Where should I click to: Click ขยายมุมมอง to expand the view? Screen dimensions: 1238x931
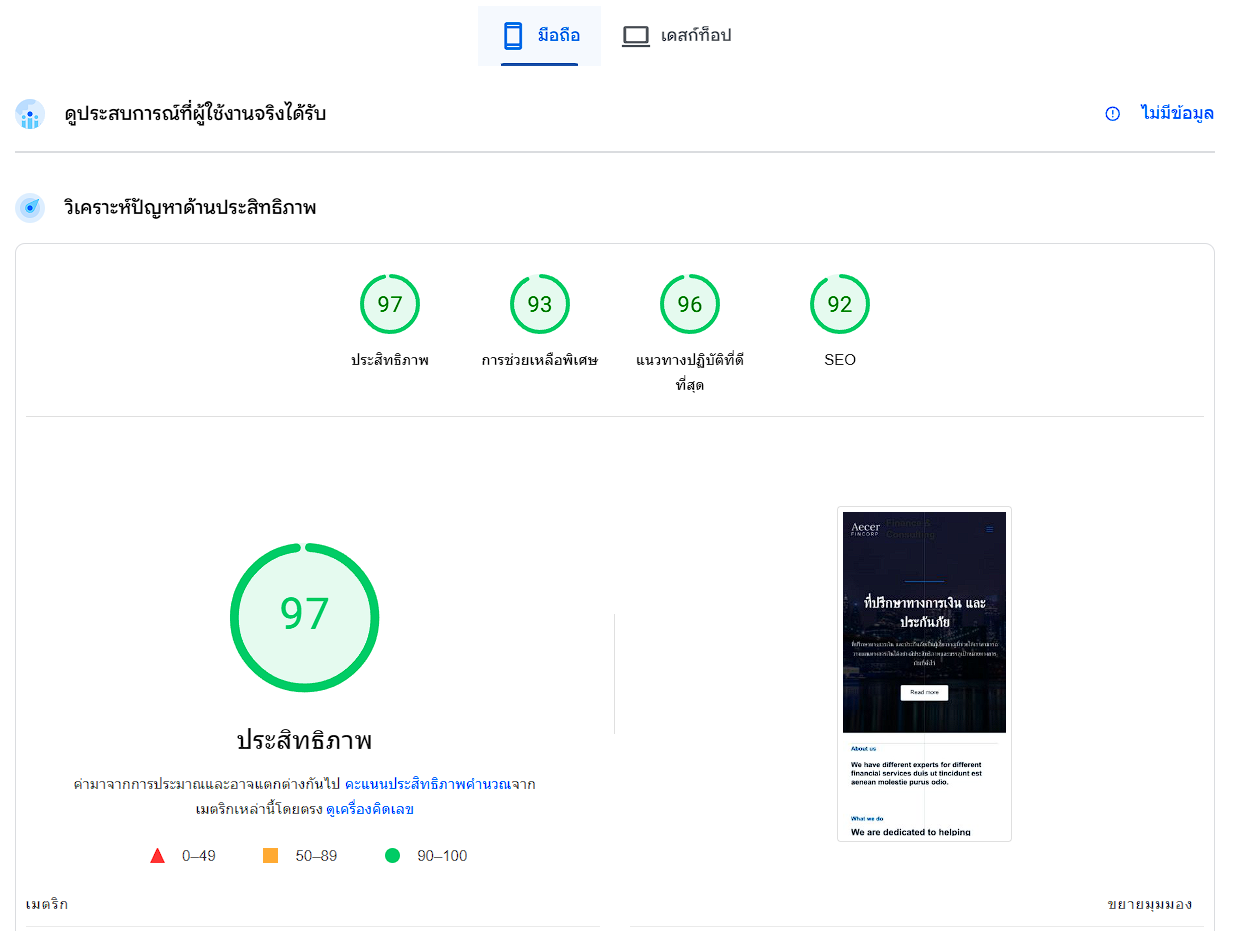click(1149, 904)
